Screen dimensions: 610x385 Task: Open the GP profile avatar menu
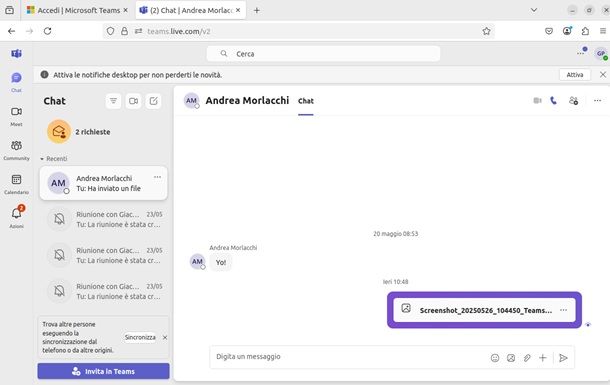click(601, 53)
